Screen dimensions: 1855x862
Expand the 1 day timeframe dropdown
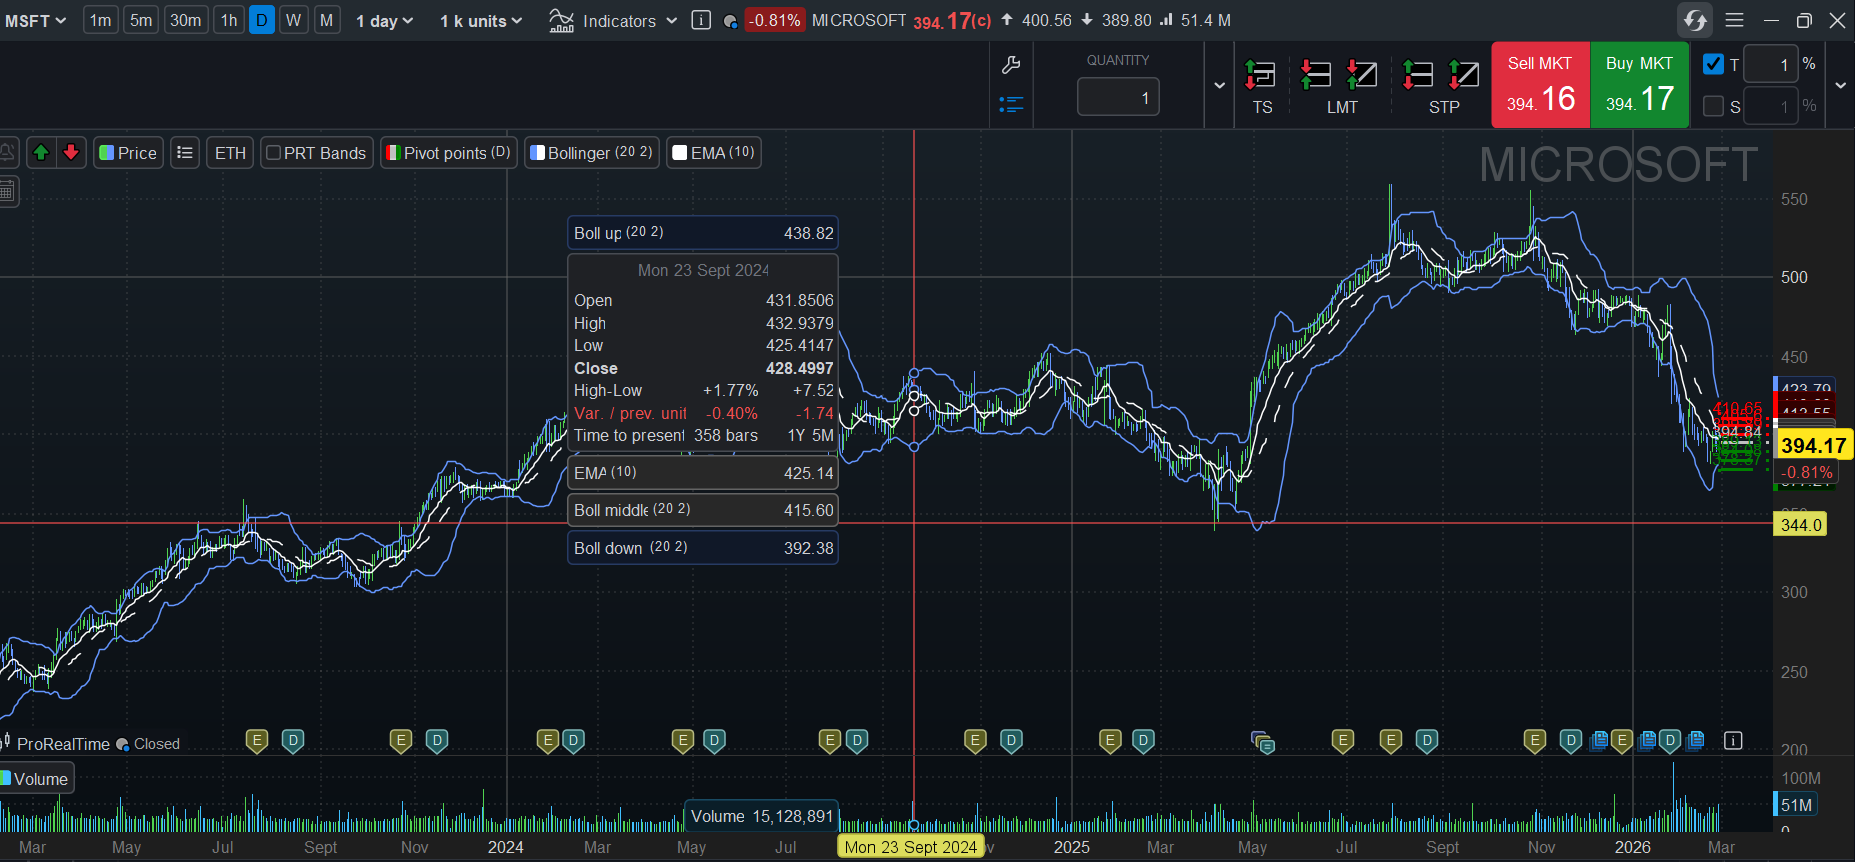point(384,20)
